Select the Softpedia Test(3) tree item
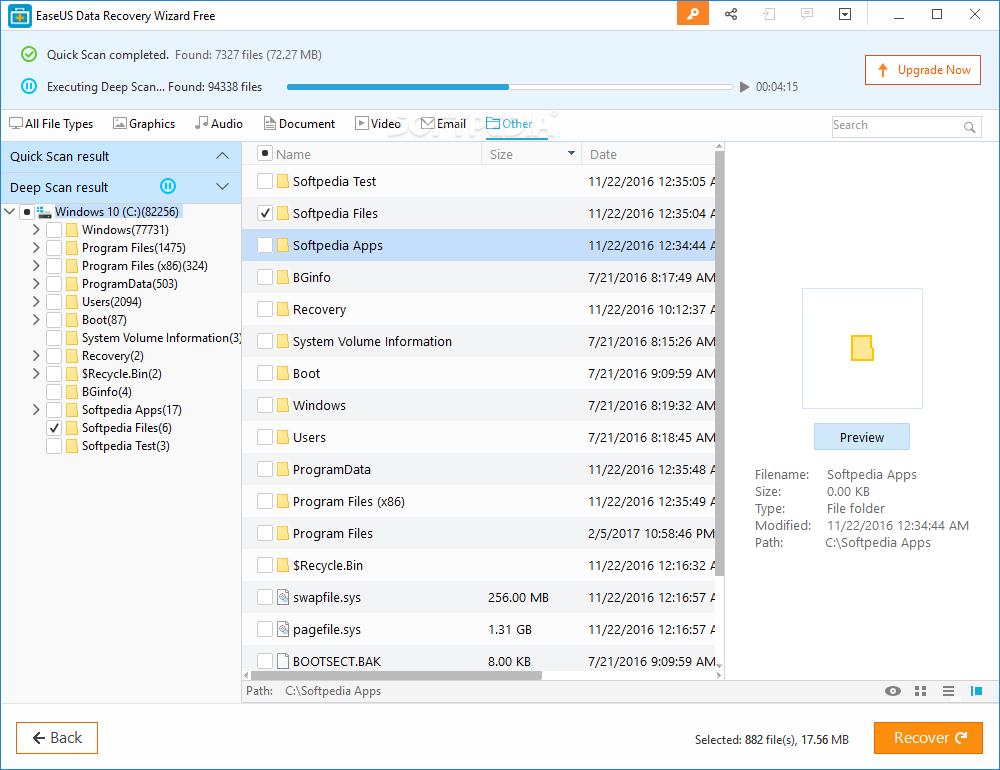 click(125, 446)
